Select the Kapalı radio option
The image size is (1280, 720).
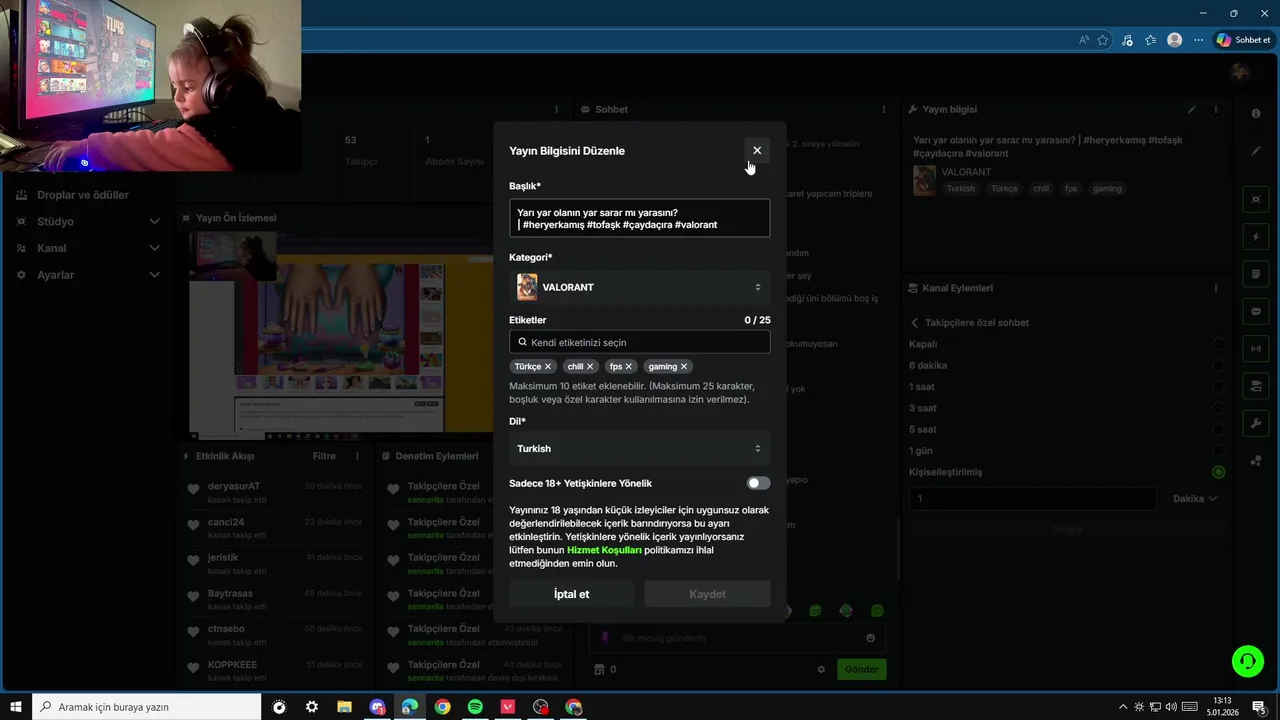pos(1218,344)
